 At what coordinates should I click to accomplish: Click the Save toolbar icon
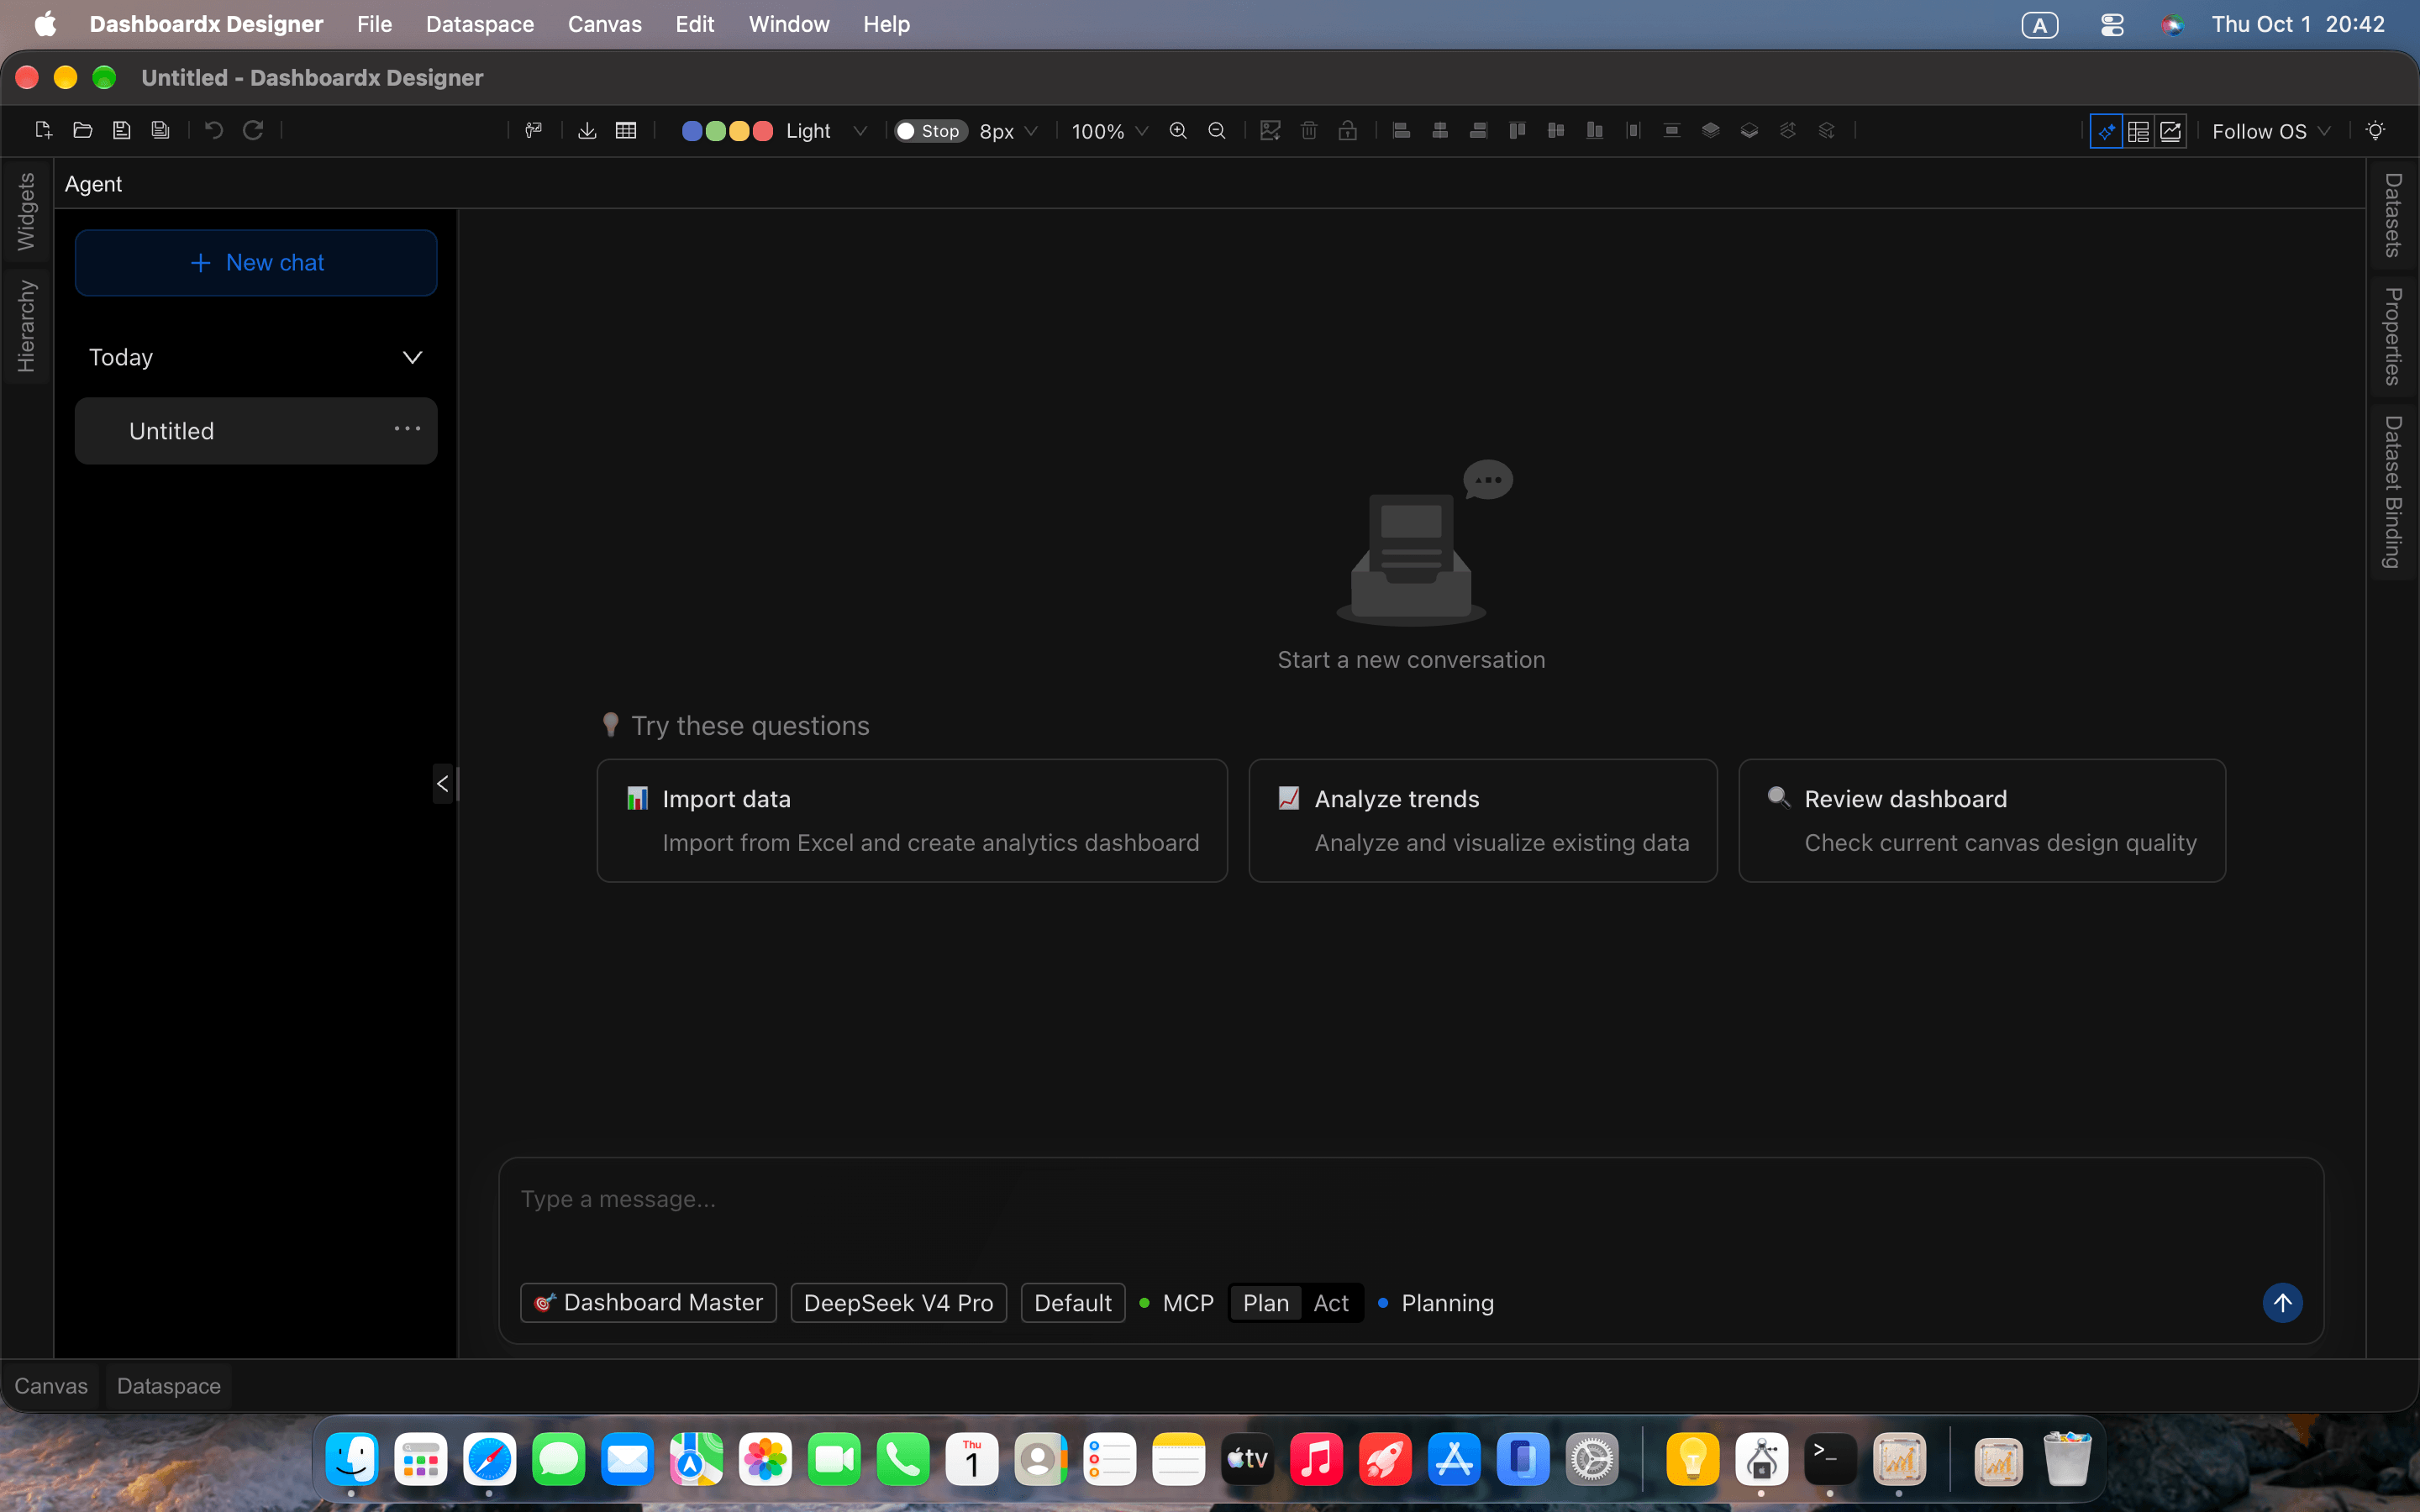pos(121,130)
